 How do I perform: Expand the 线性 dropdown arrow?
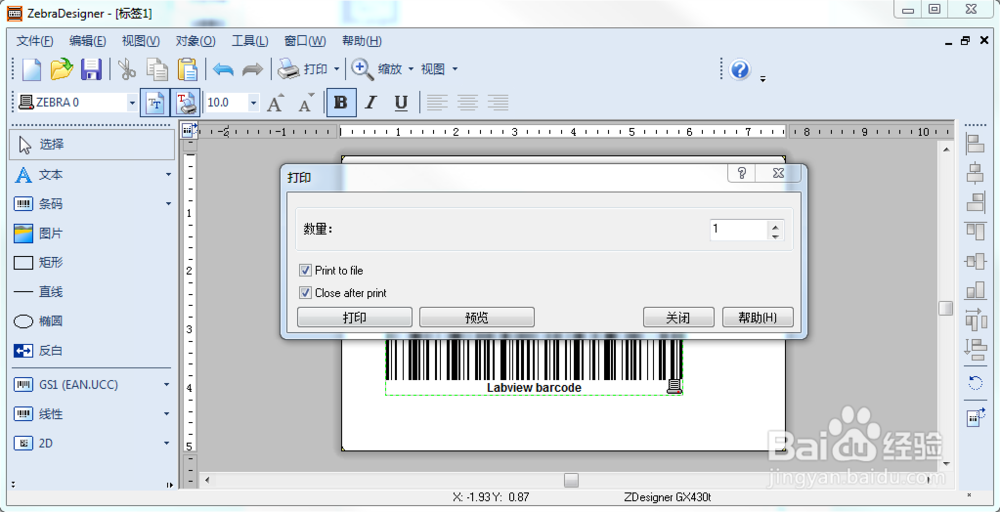[167, 414]
